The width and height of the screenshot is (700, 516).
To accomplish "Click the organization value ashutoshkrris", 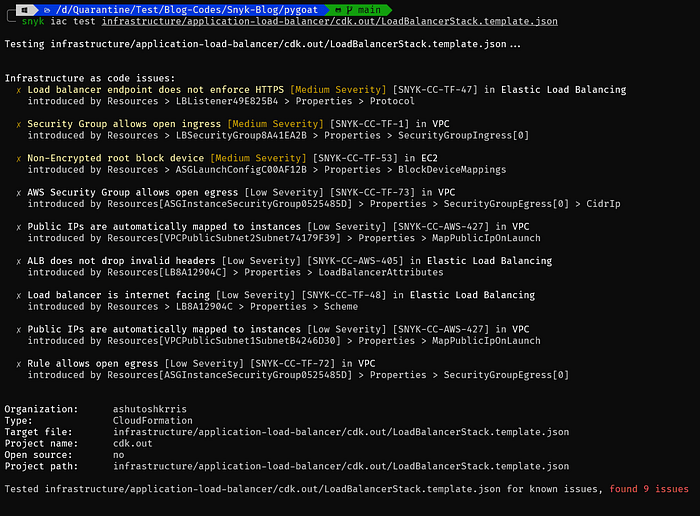I will click(150, 409).
